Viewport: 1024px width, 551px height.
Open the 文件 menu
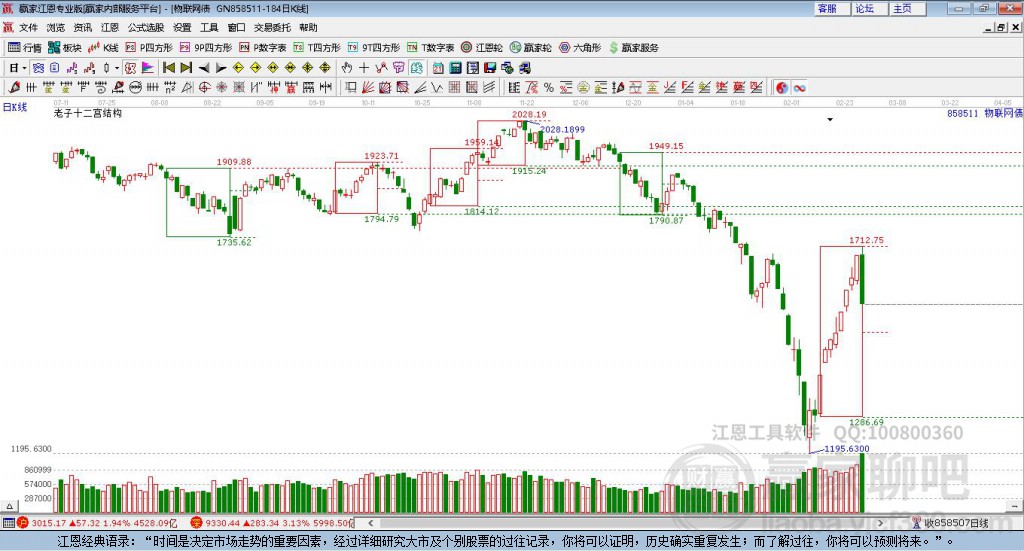29,27
